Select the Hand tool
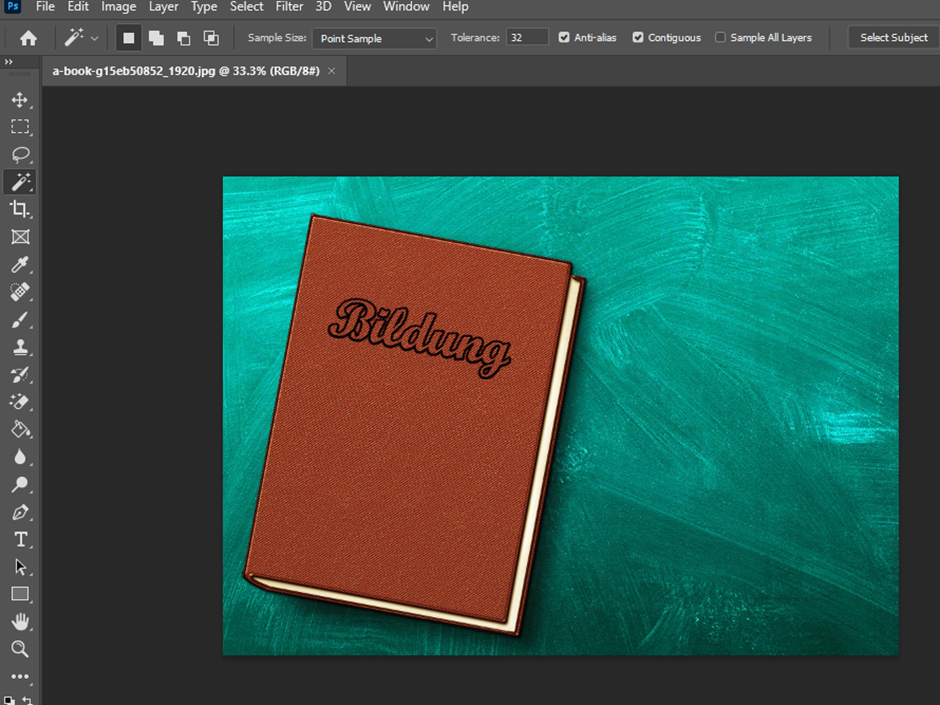The height and width of the screenshot is (705, 940). coord(20,622)
